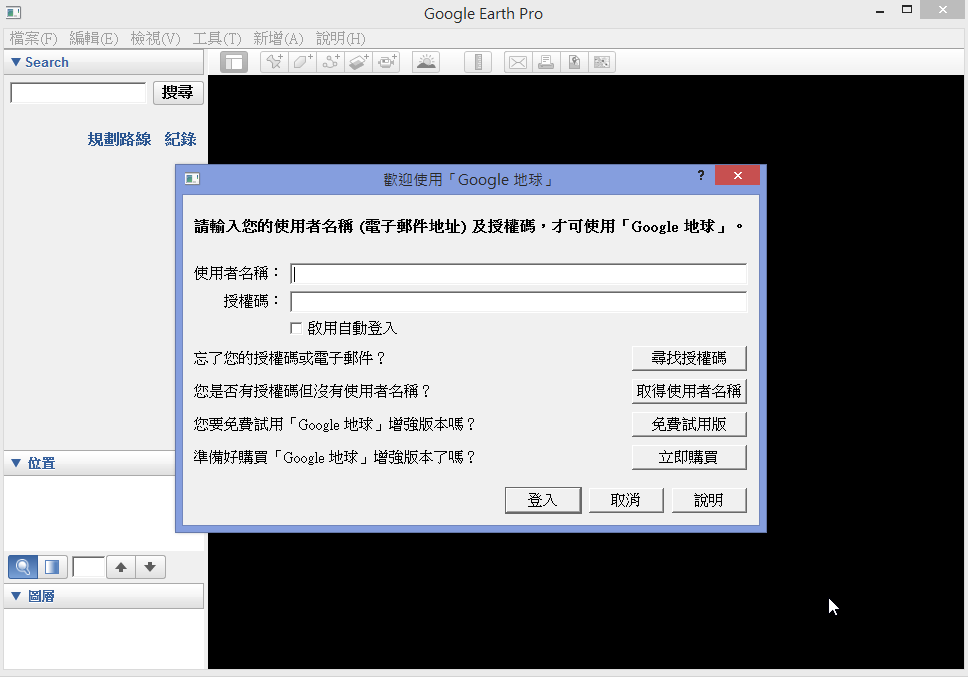This screenshot has width=968, height=677.
Task: Open the 新增(A) menu
Action: click(278, 39)
